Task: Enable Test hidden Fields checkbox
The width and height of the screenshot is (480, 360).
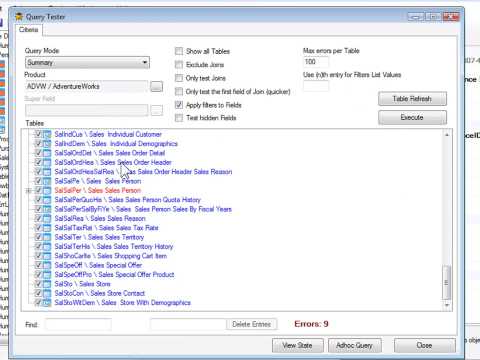Action: click(x=179, y=118)
